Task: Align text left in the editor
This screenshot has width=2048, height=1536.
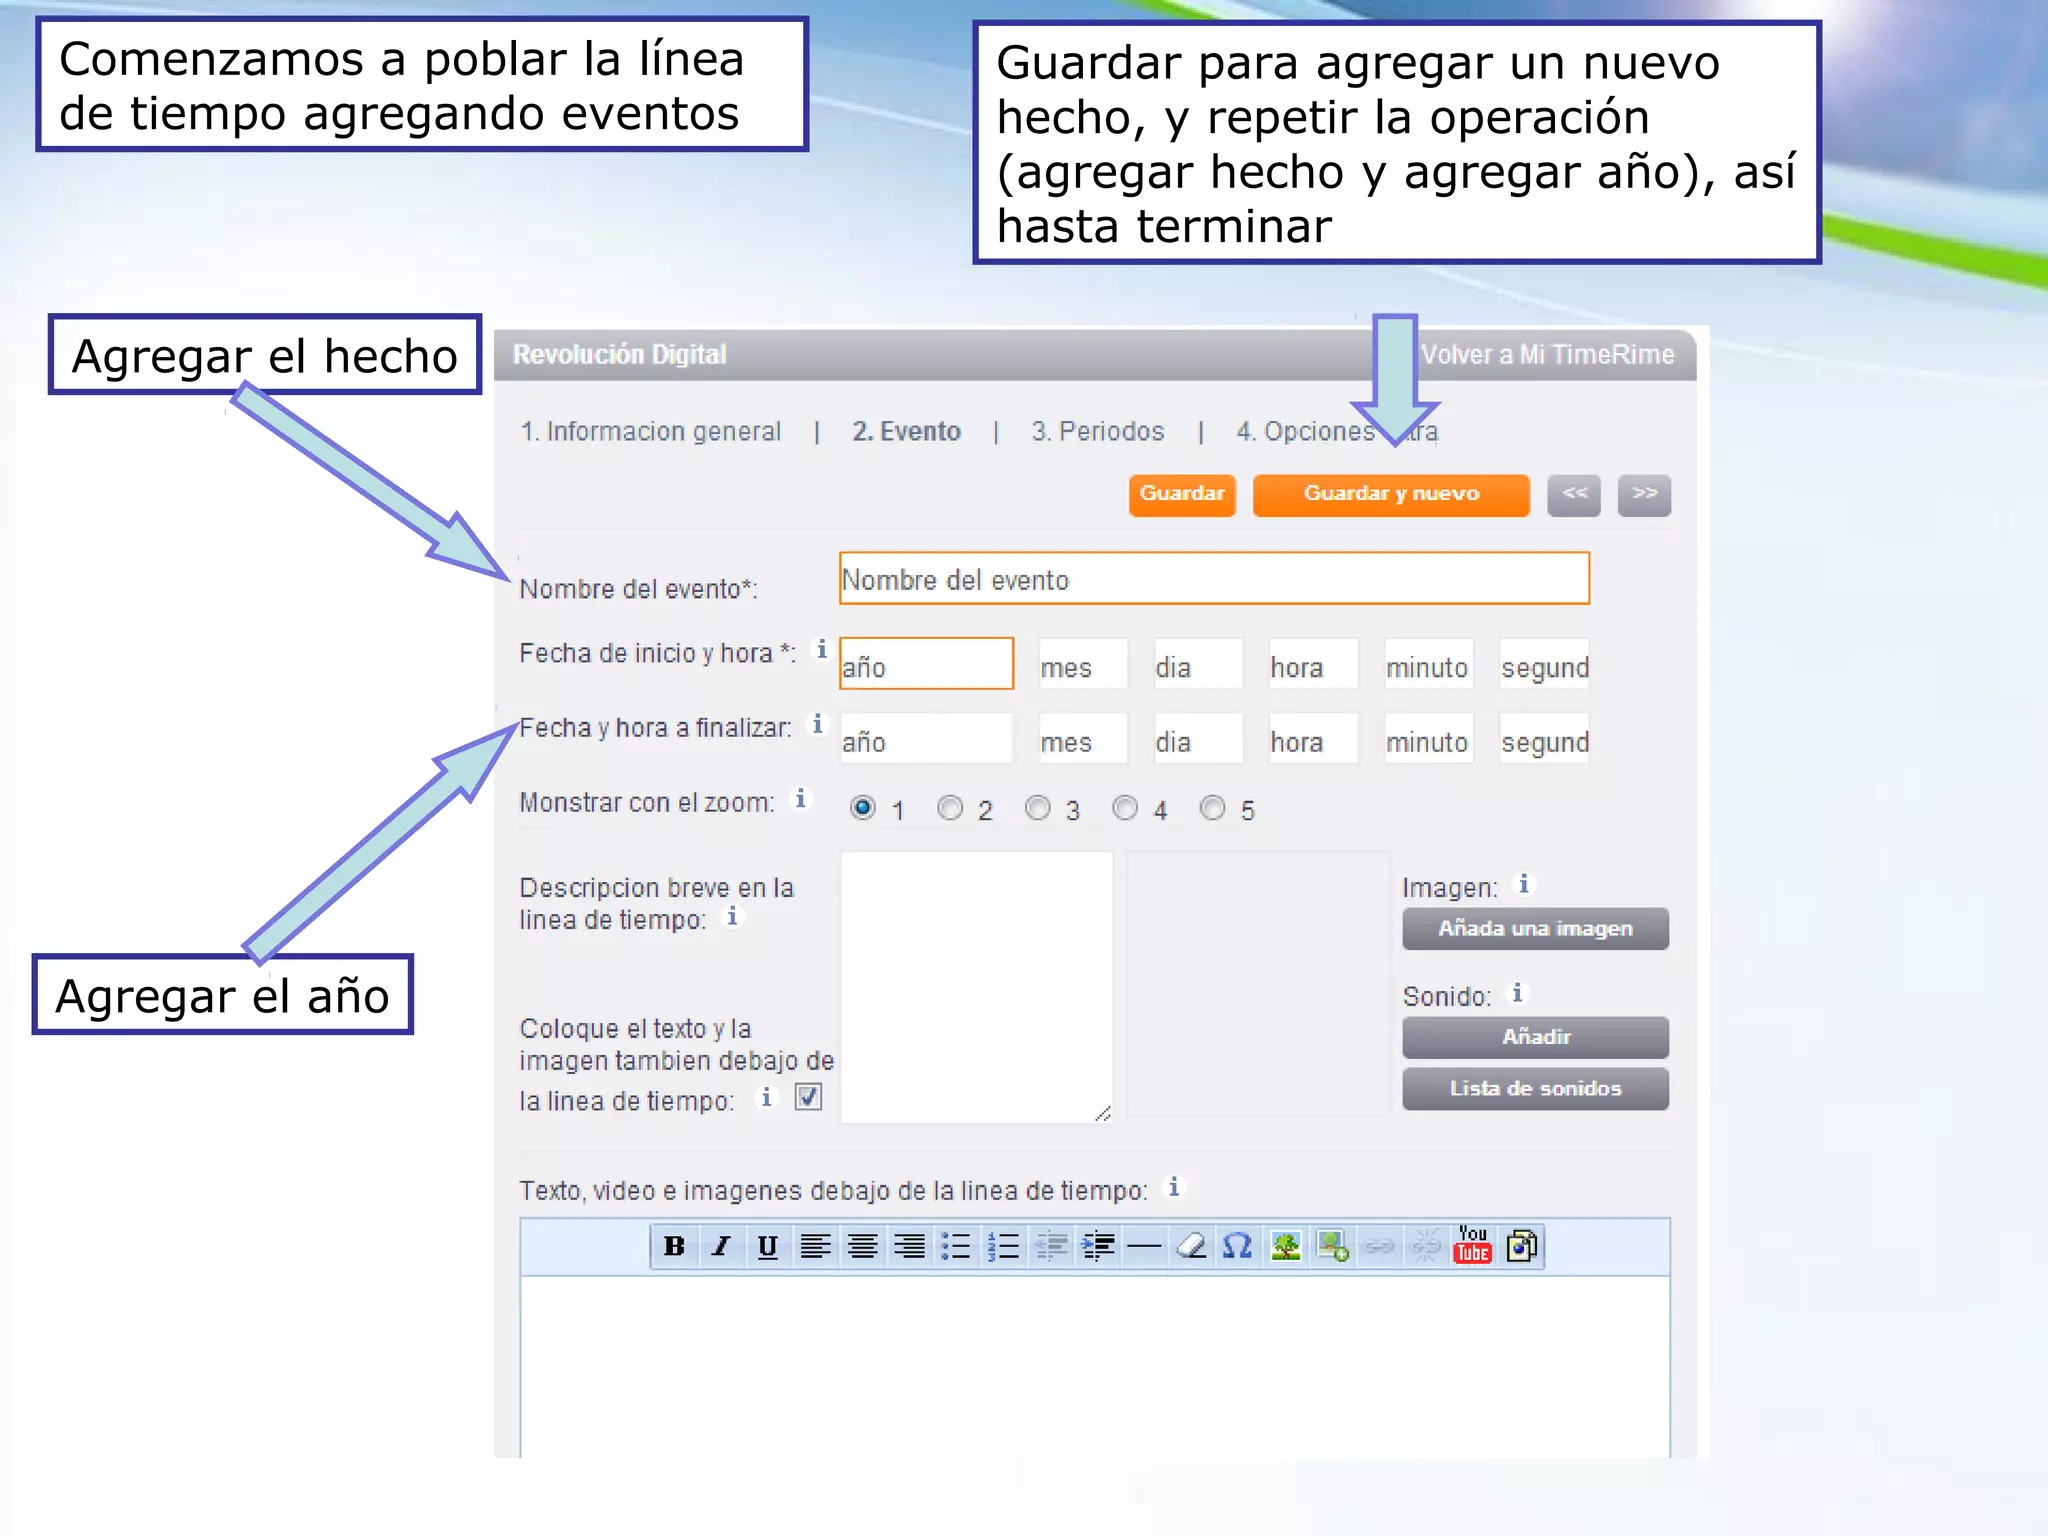Action: [815, 1246]
